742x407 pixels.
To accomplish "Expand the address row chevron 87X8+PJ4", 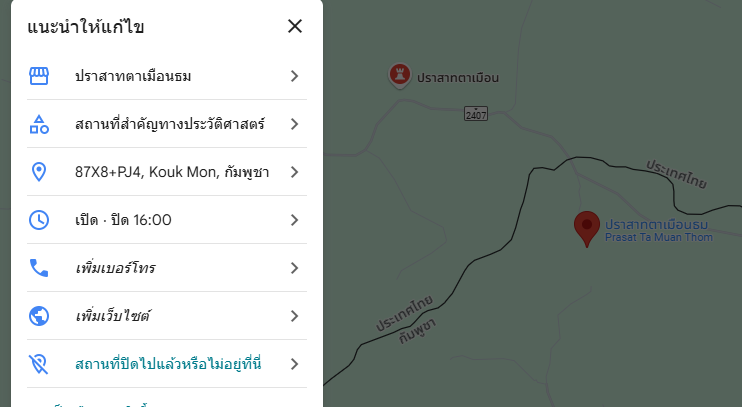I will [294, 172].
